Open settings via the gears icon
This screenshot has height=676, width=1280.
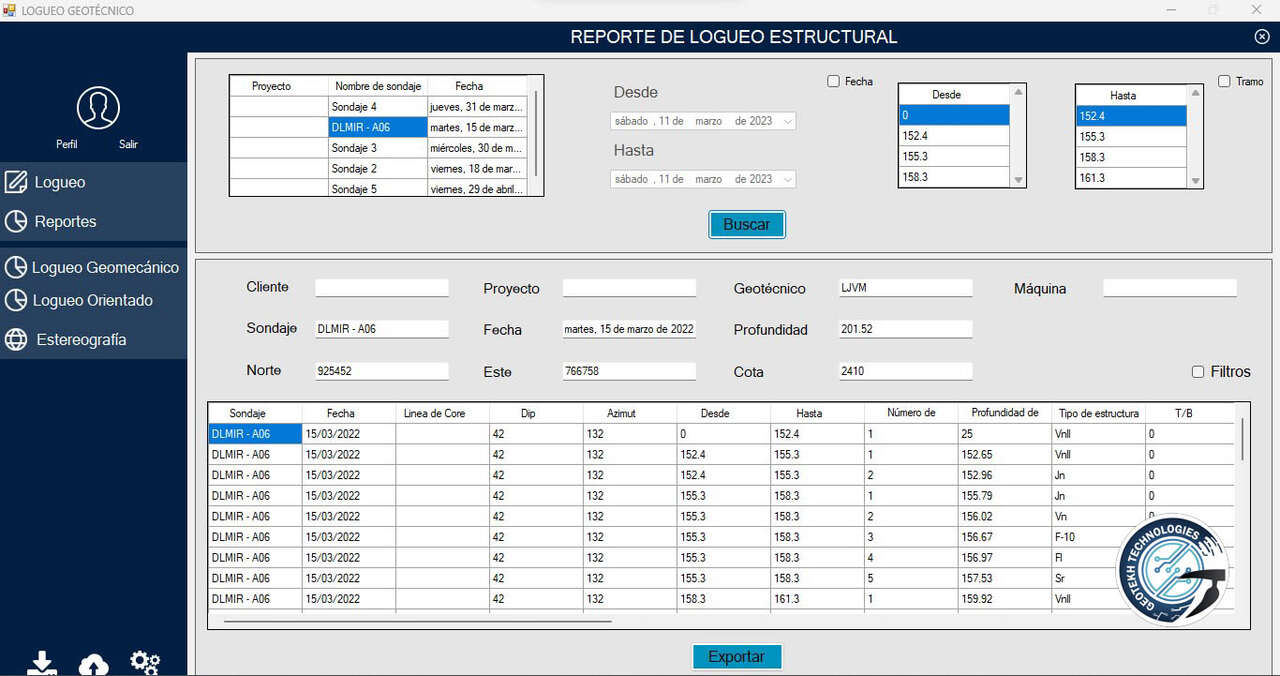pos(145,662)
